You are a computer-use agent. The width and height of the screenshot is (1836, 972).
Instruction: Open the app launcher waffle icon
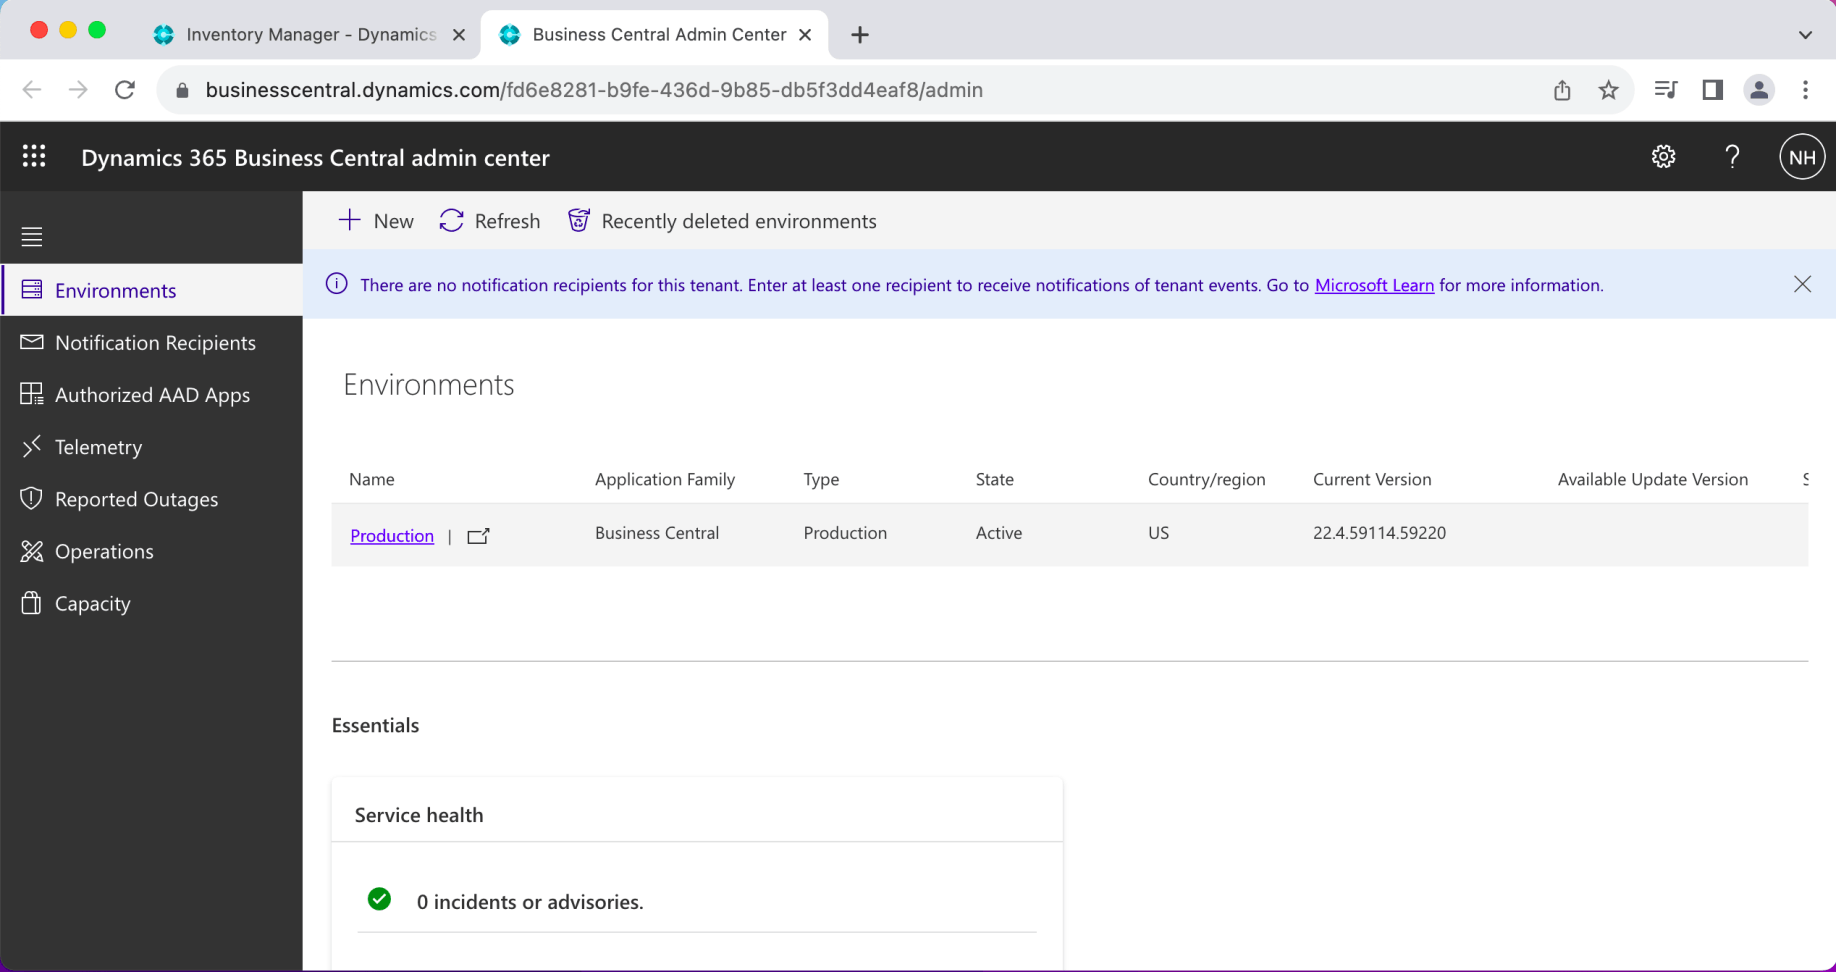click(x=34, y=157)
